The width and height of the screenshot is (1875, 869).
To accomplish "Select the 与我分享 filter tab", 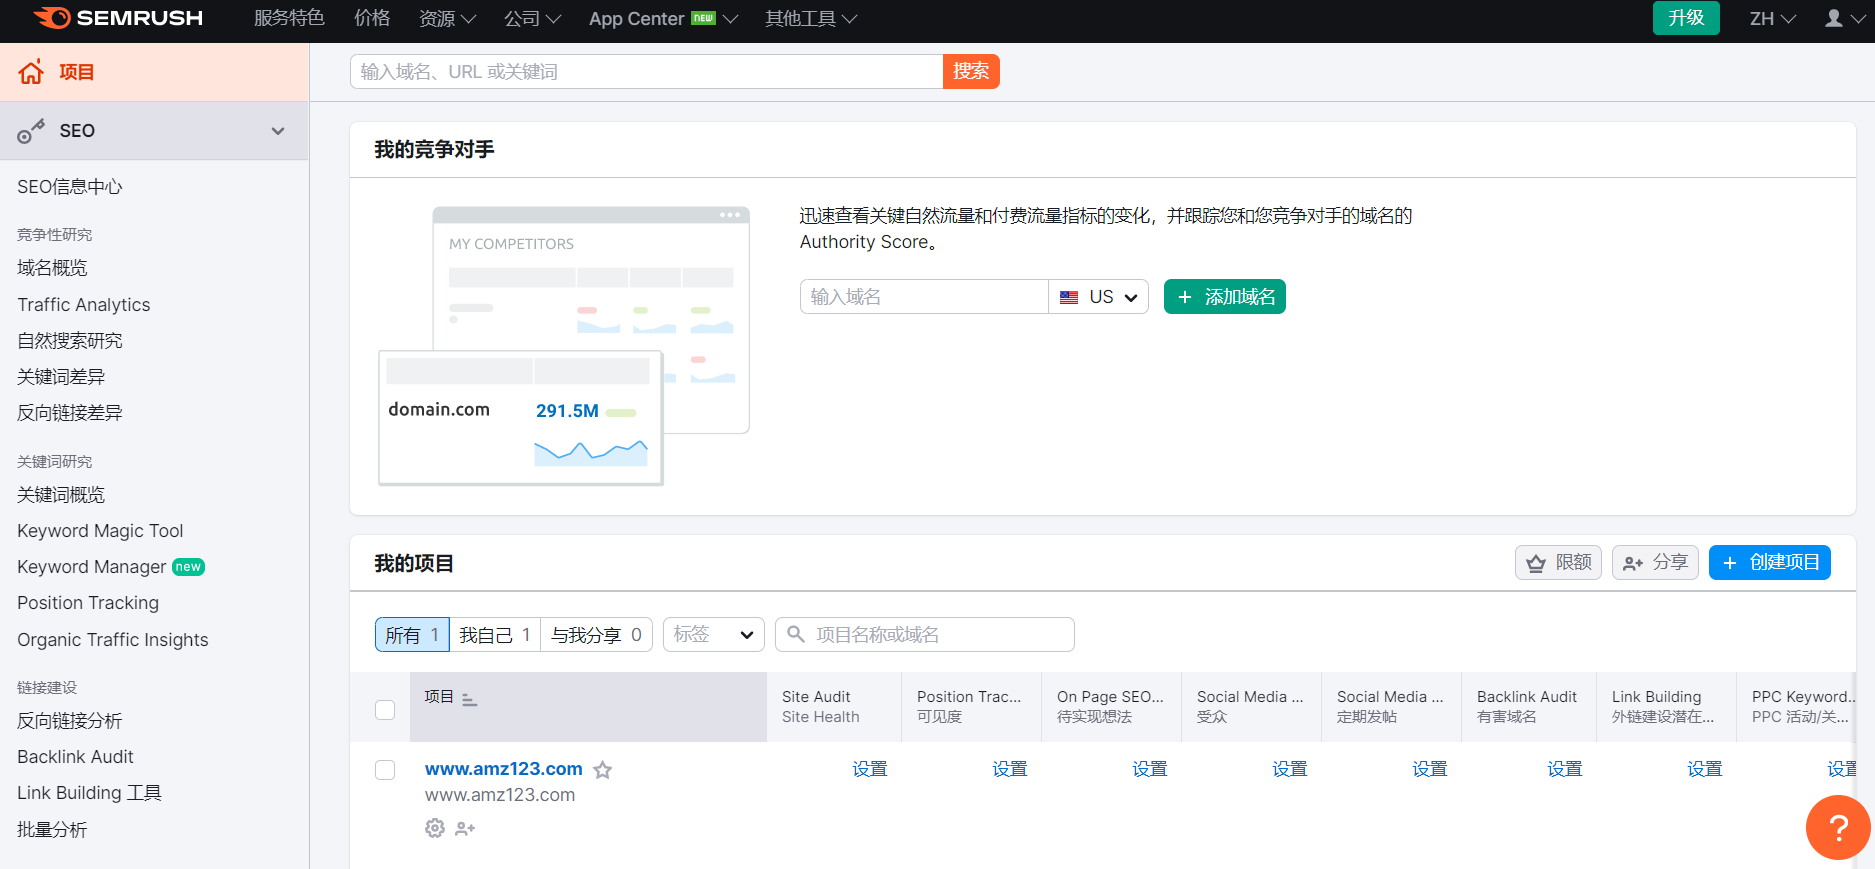I will point(597,635).
